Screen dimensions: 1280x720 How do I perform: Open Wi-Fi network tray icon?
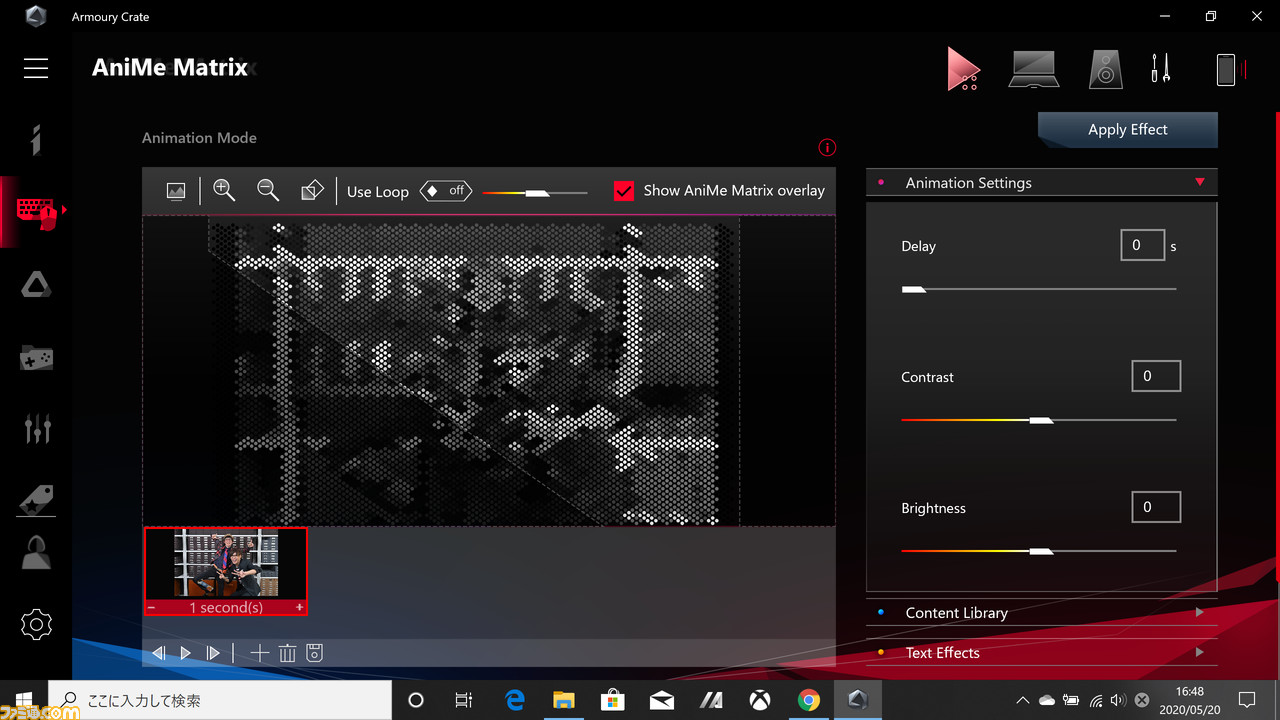[x=1096, y=701]
